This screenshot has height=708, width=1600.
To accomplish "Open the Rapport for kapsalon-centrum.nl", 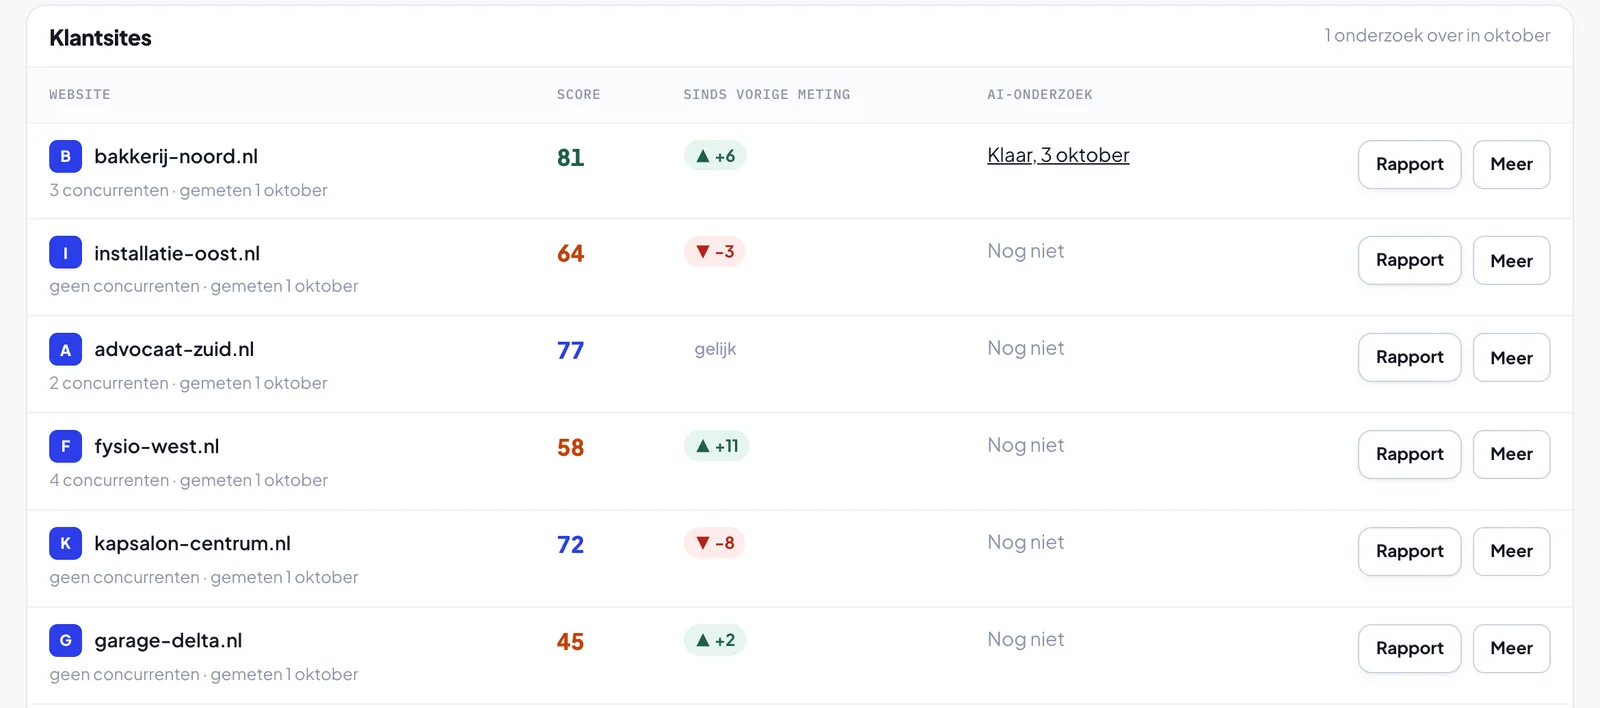I will pyautogui.click(x=1409, y=551).
